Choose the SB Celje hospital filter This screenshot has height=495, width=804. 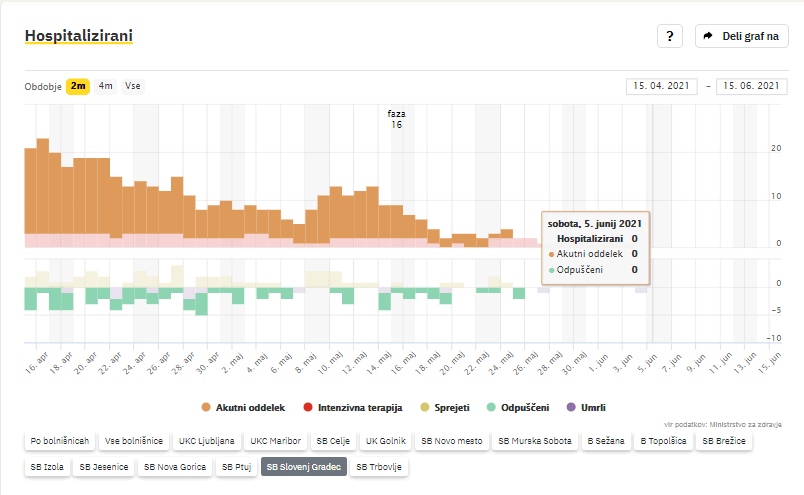(333, 440)
